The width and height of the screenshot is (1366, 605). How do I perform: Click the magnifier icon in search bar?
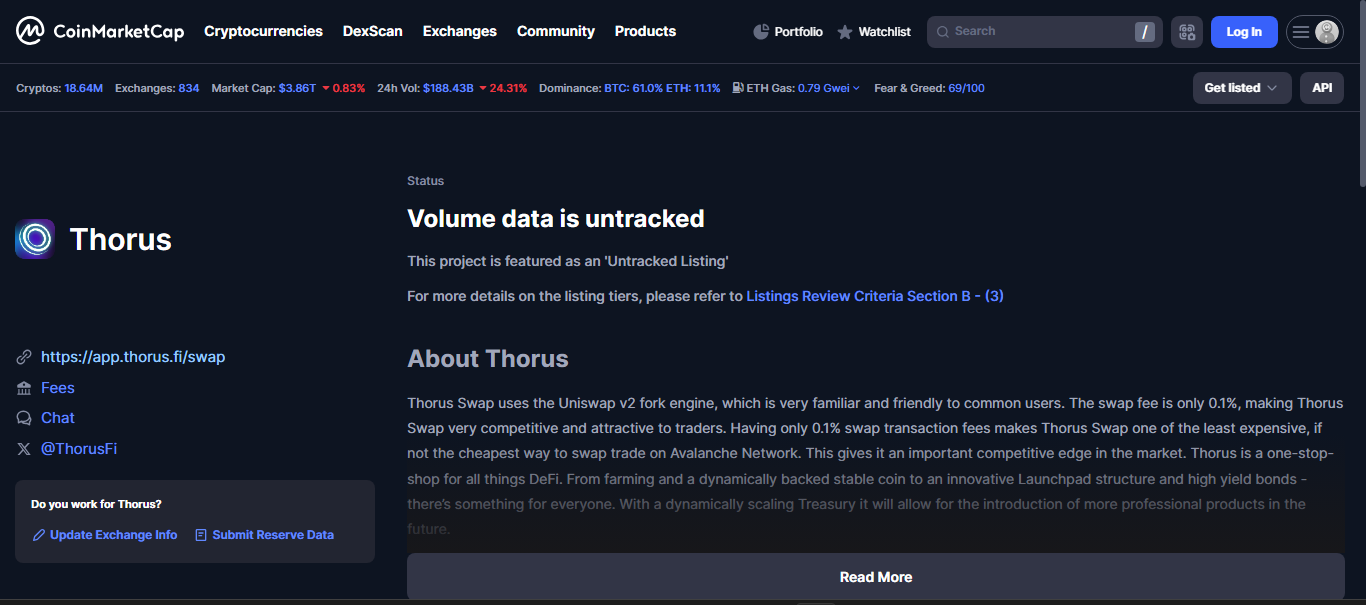(x=943, y=32)
